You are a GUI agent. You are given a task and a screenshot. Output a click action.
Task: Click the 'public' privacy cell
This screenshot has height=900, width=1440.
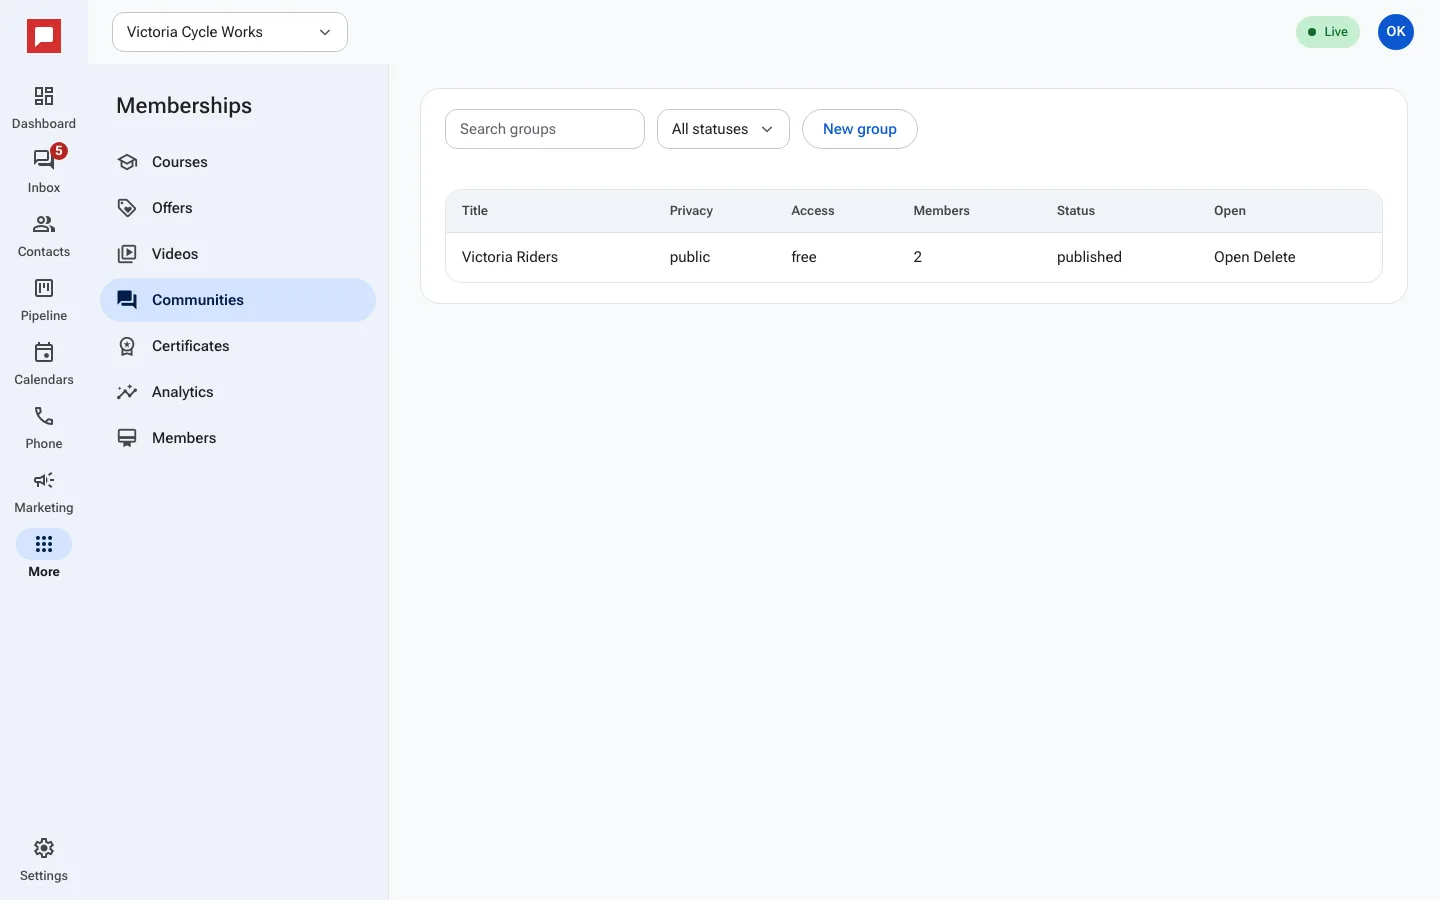click(x=690, y=257)
